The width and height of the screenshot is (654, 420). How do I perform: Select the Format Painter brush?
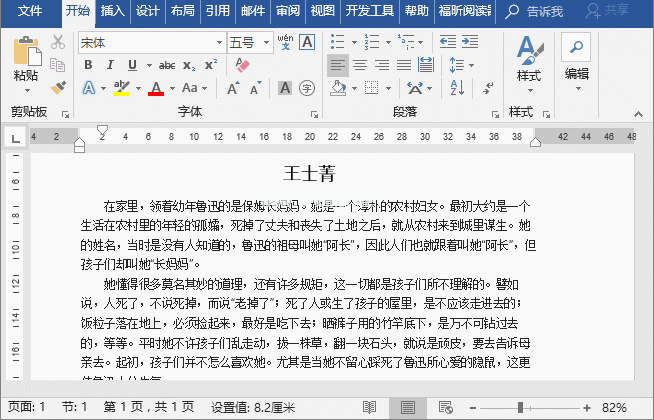pos(58,88)
